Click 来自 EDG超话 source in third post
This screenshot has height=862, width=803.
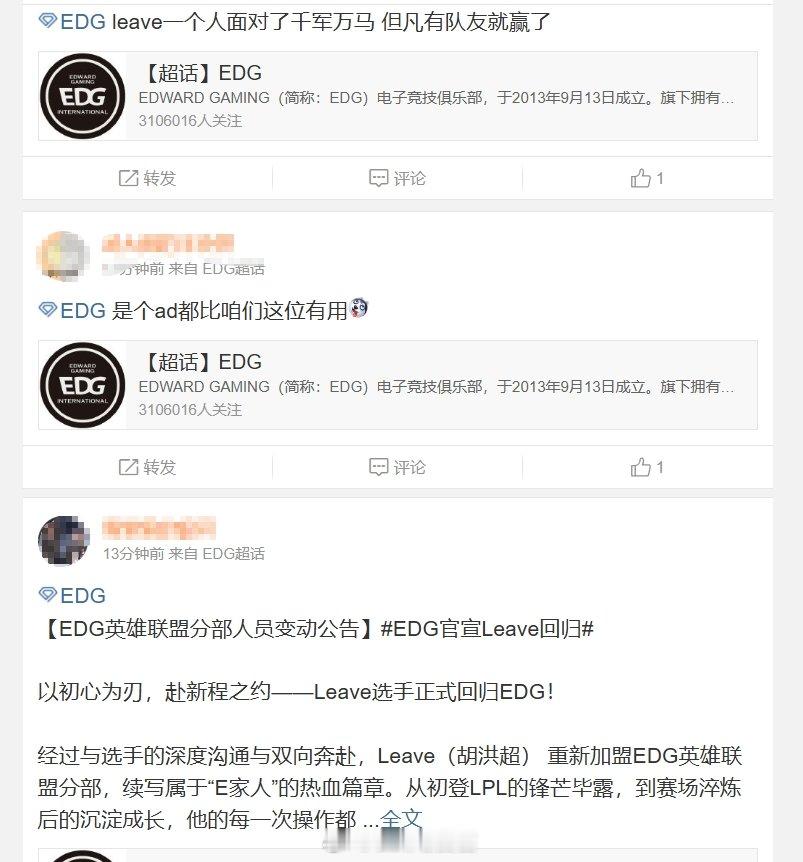click(x=217, y=554)
